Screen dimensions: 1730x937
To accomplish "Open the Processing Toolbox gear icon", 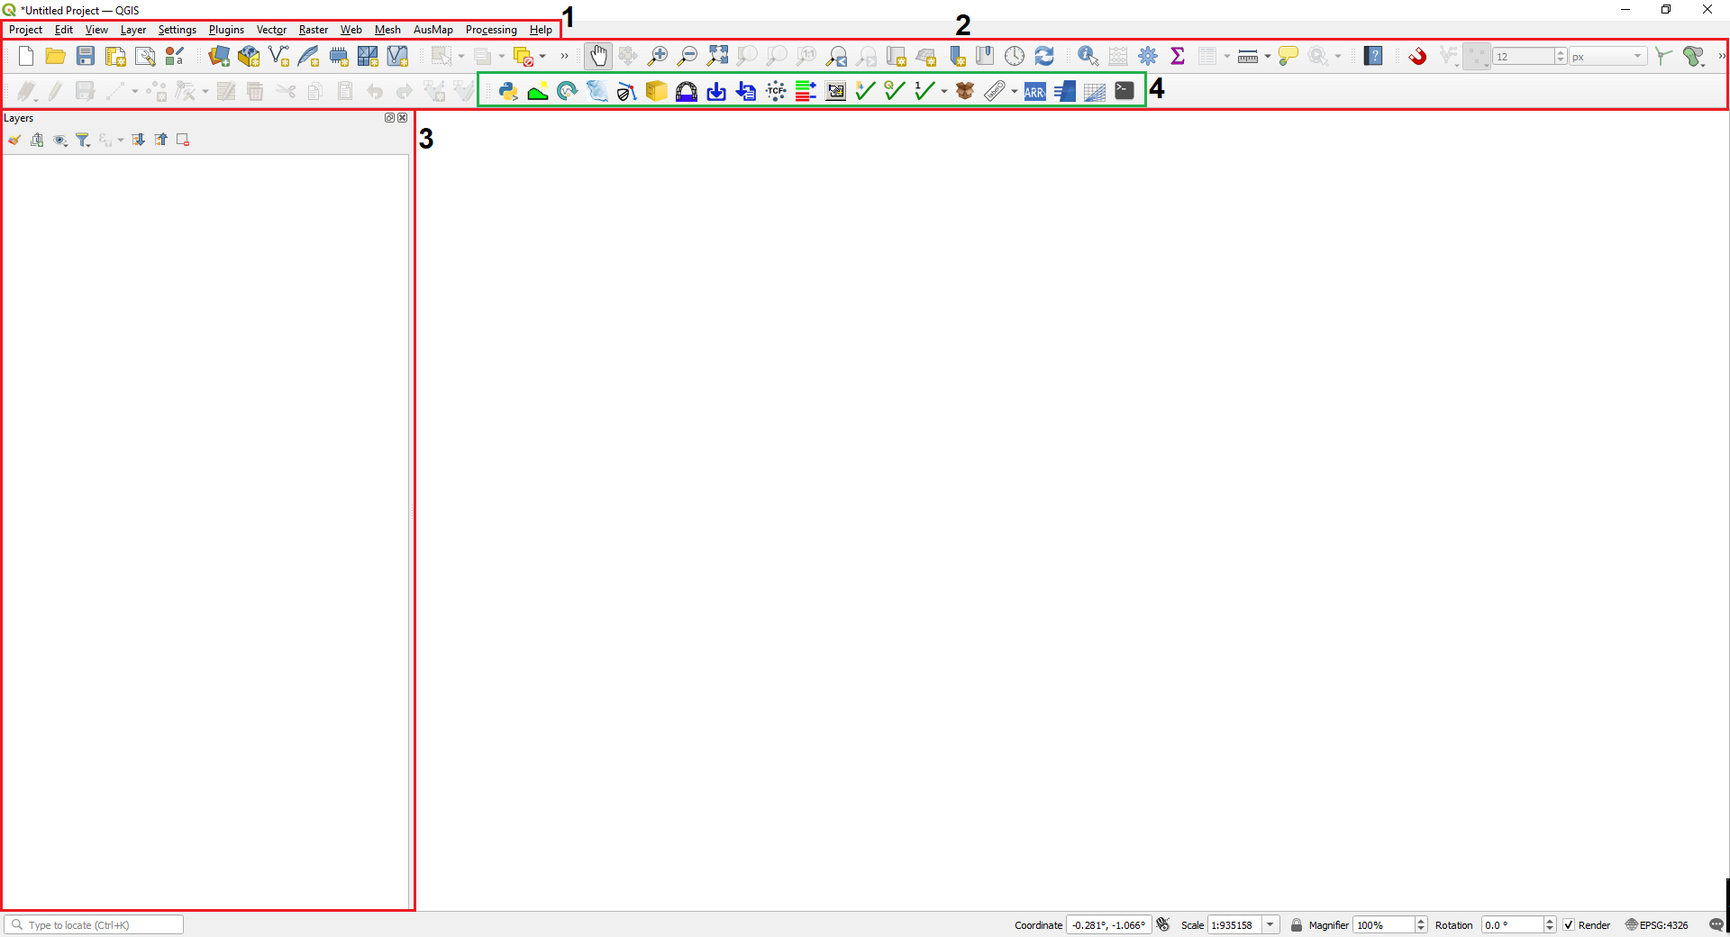I will [1148, 56].
